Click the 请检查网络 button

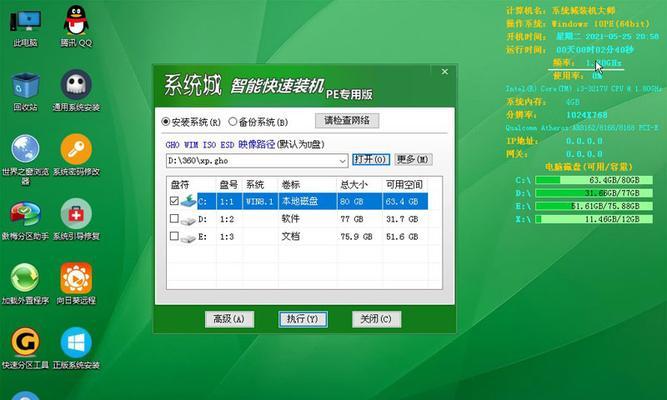(x=347, y=121)
